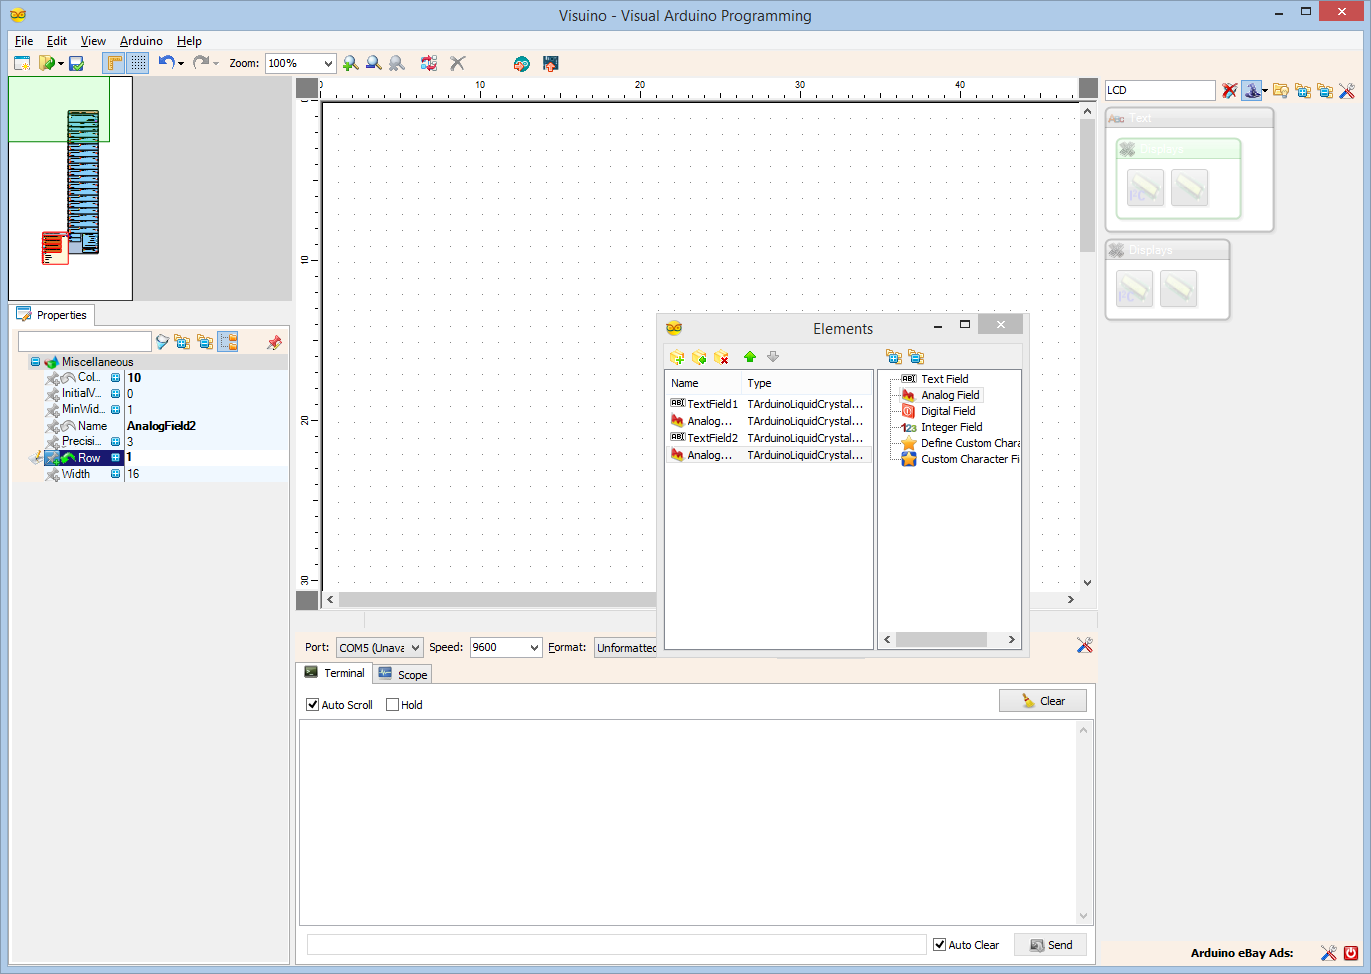Click the Zoom In magnifier icon
The image size is (1371, 974).
(x=351, y=63)
